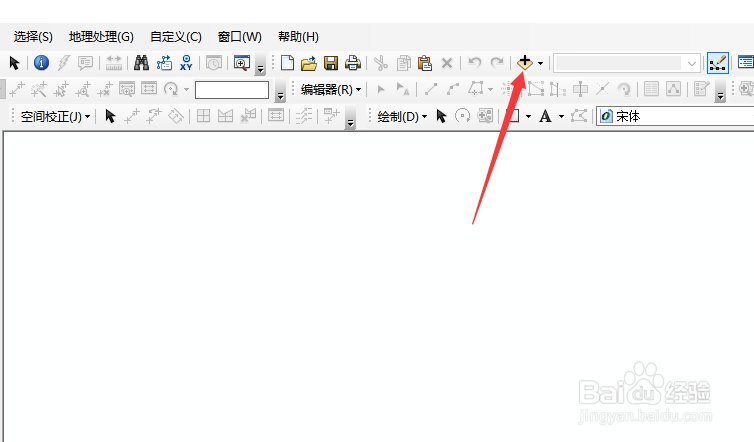The height and width of the screenshot is (442, 754).
Task: Open the Attributes window icon
Action: coord(652,89)
